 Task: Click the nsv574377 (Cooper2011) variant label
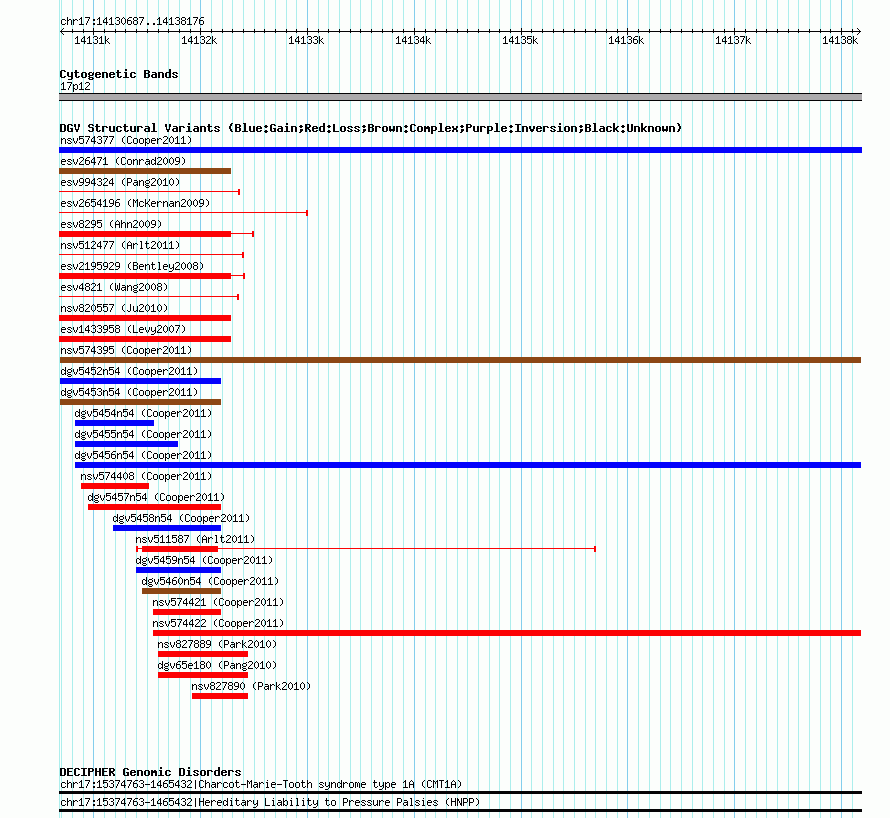pos(126,140)
